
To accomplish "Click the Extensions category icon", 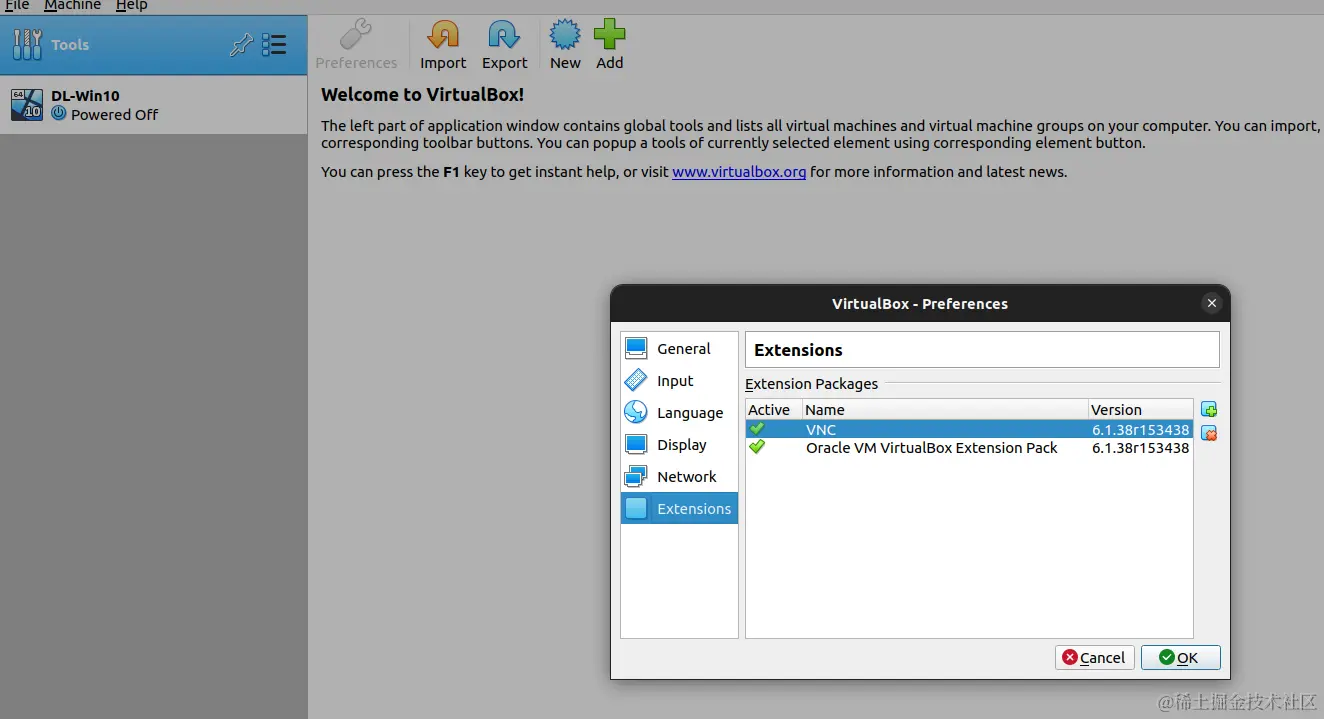I will (636, 508).
